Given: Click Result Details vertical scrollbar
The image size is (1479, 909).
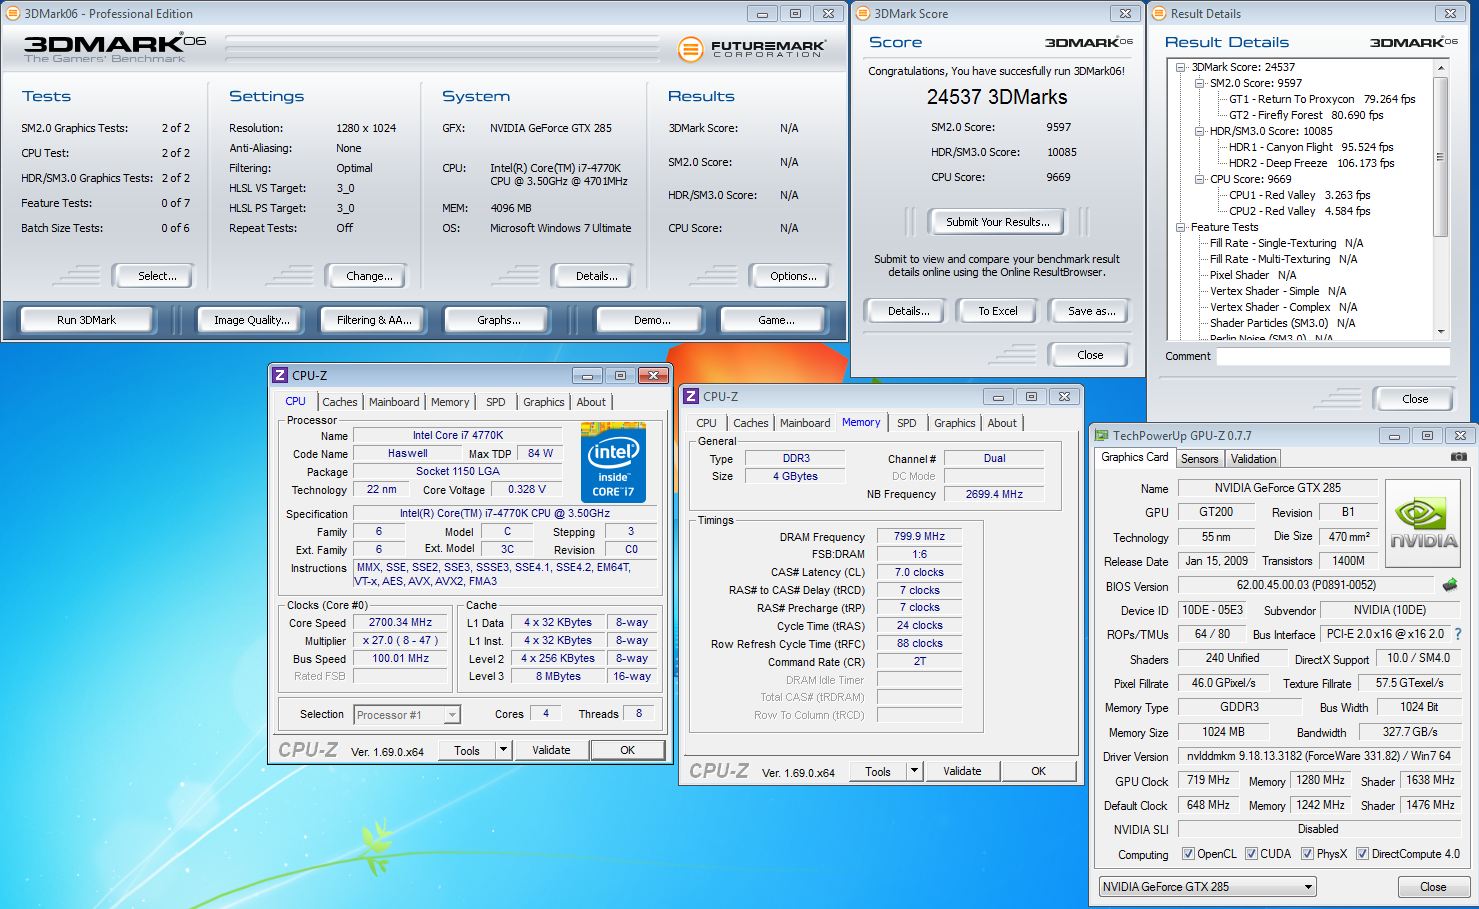Looking at the screenshot, I should coord(1441,156).
